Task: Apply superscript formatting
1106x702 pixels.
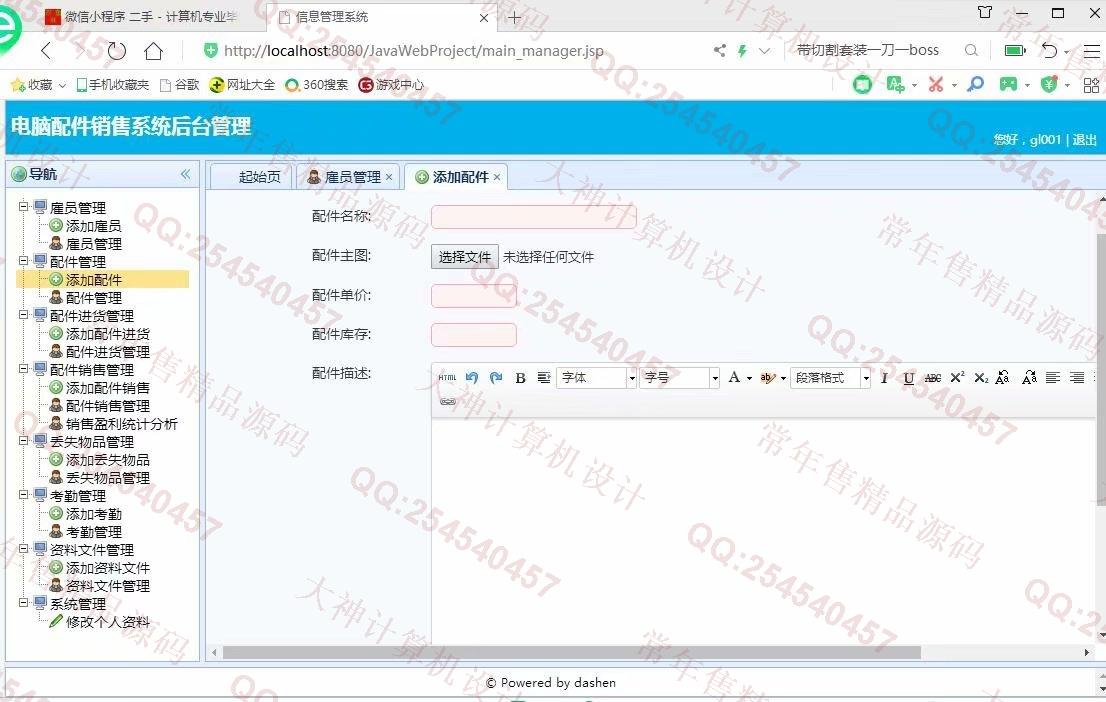Action: (957, 377)
